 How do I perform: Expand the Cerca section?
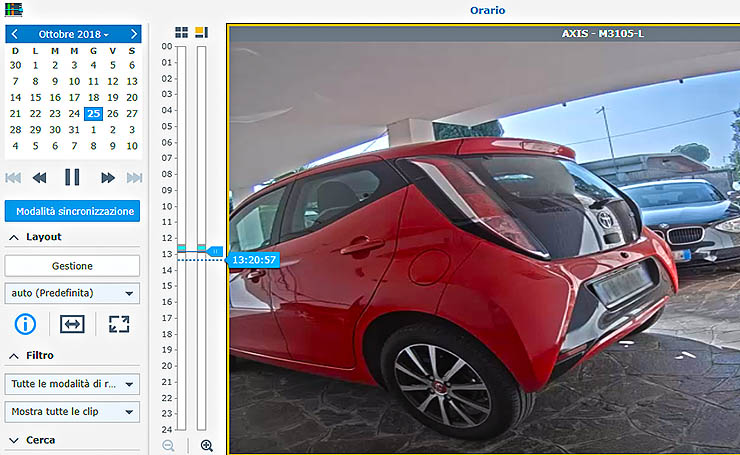click(x=14, y=440)
